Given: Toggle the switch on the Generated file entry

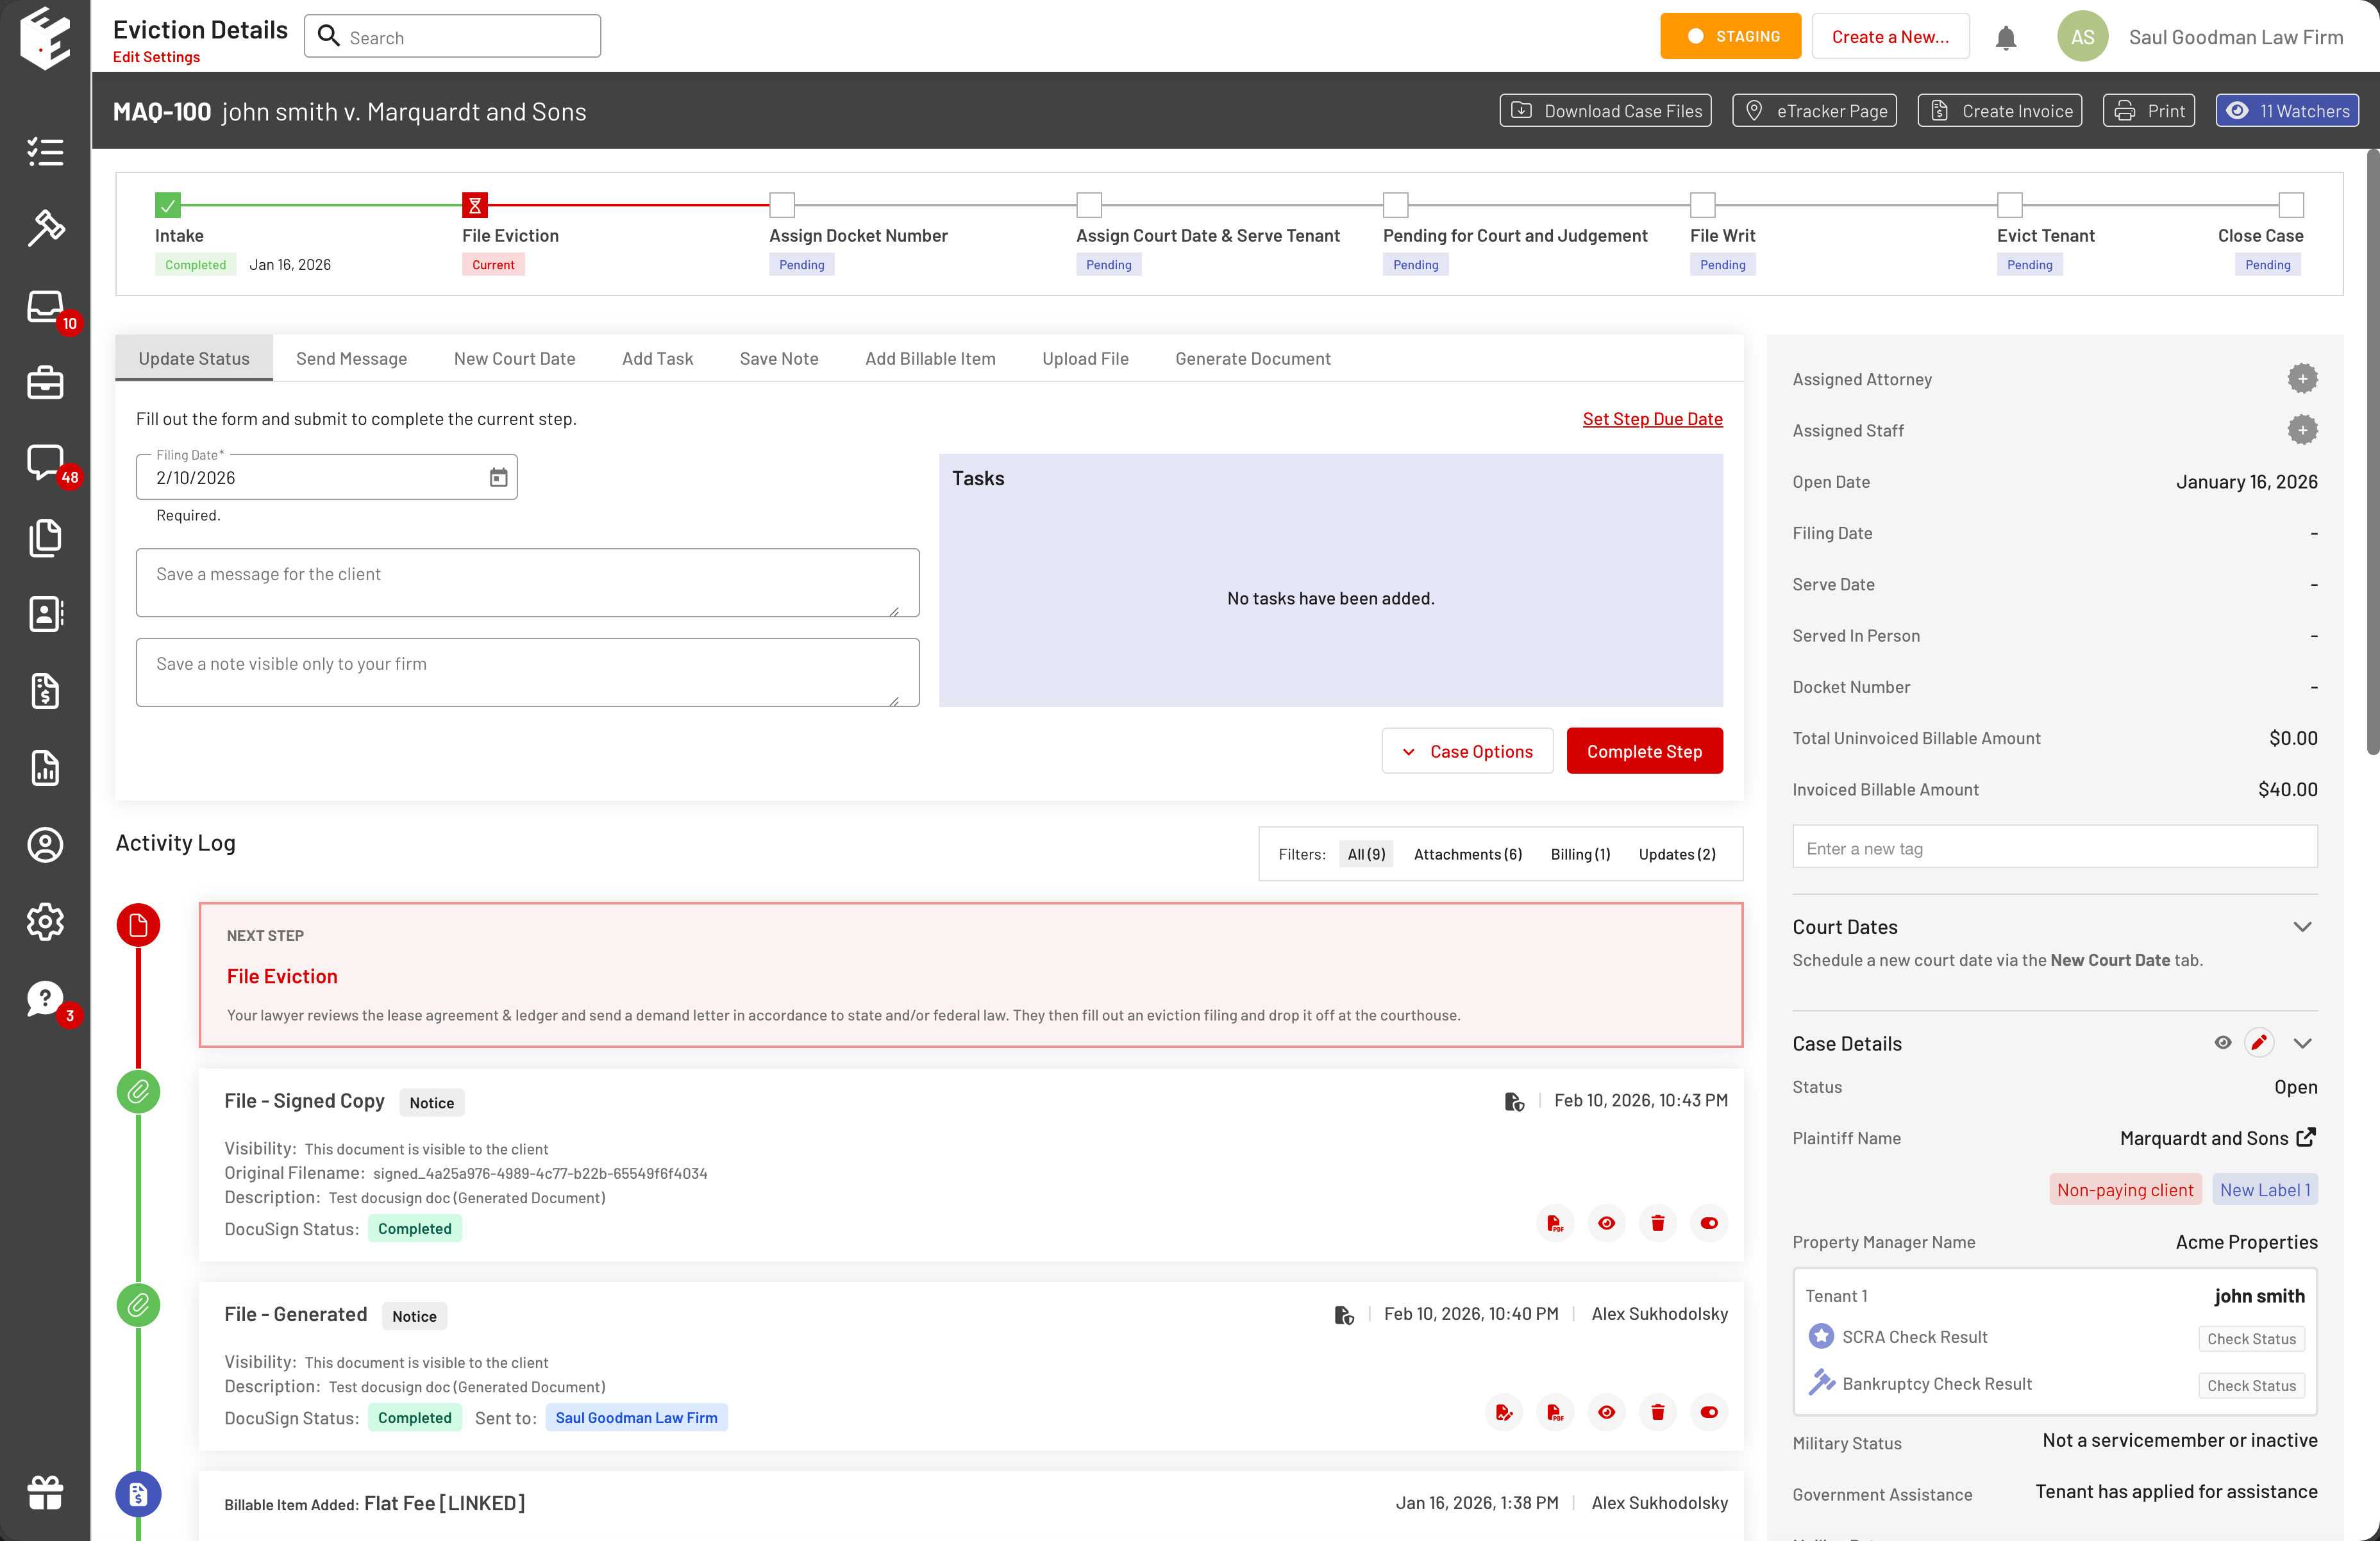Looking at the screenshot, I should click(1709, 1412).
